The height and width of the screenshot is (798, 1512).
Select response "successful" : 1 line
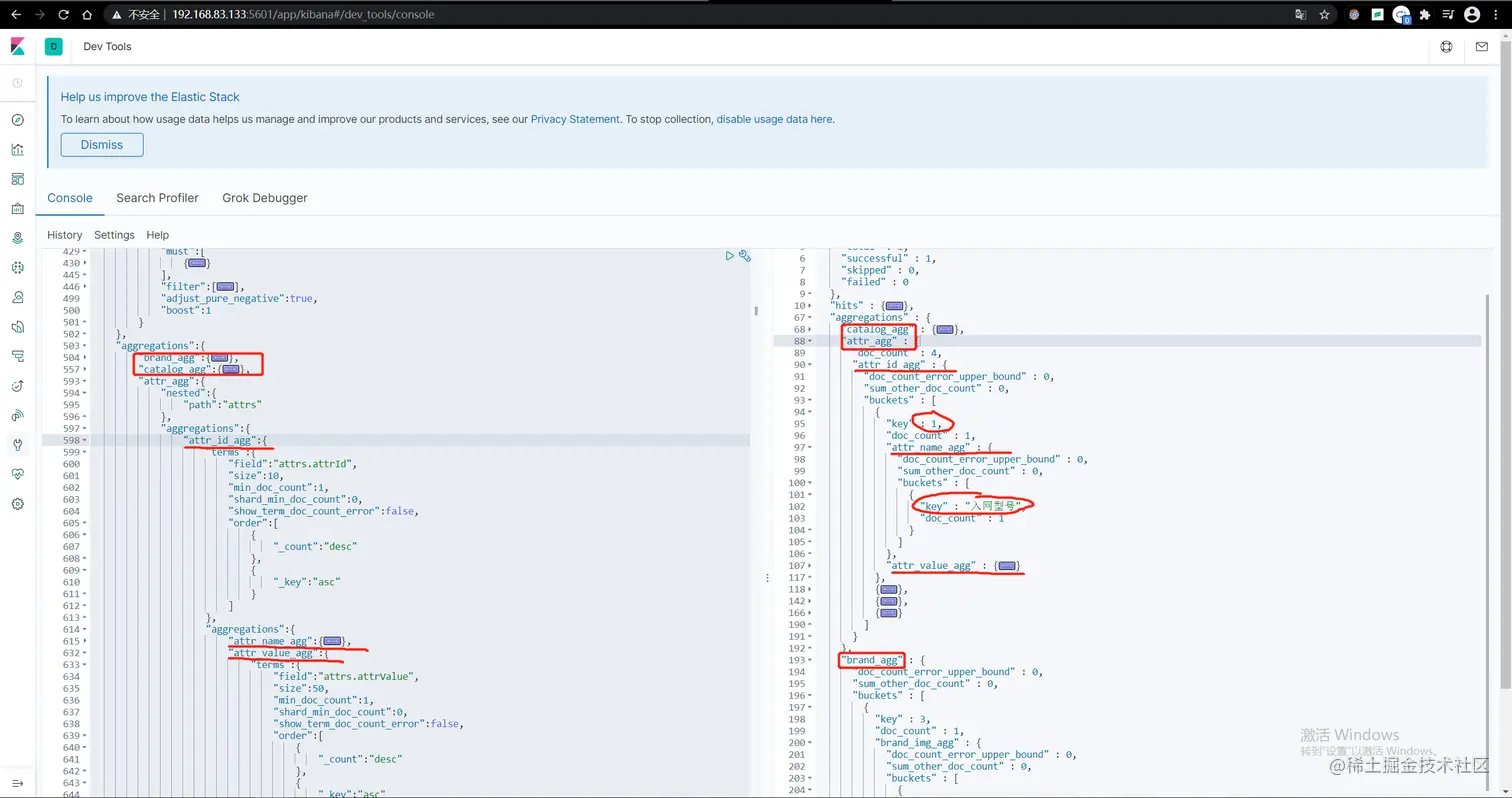[889, 258]
